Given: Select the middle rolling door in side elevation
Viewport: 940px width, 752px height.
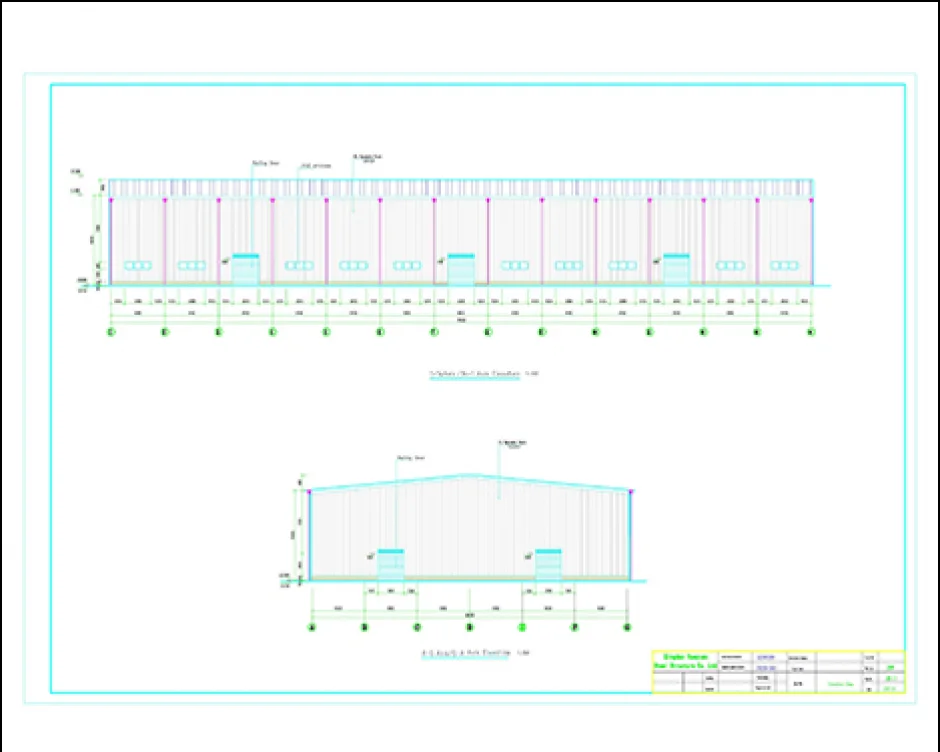Looking at the screenshot, I should [461, 270].
